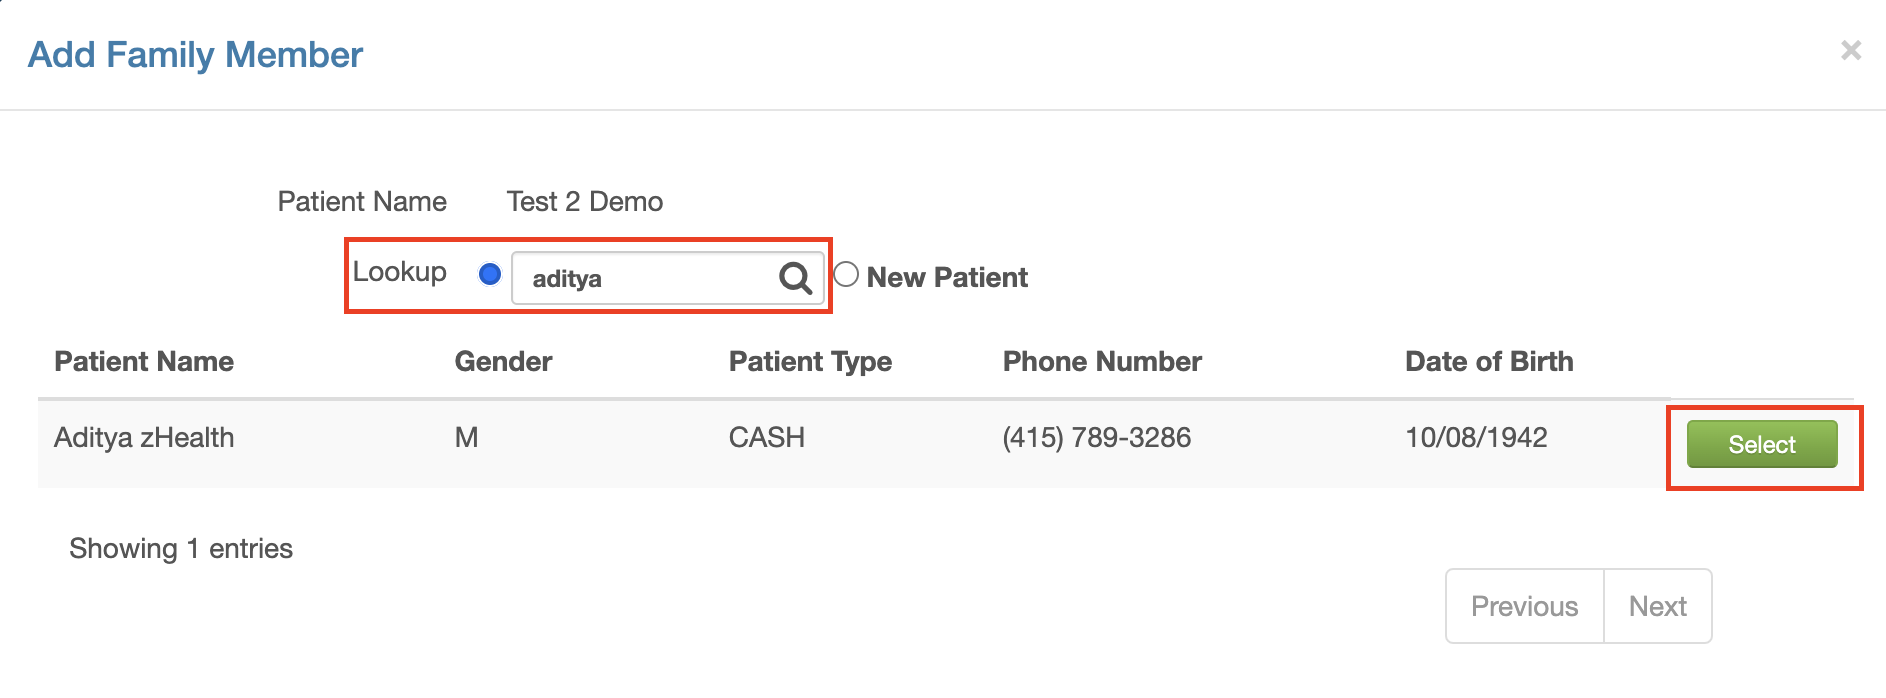Click the Lookup label text
The height and width of the screenshot is (698, 1886).
(x=400, y=272)
